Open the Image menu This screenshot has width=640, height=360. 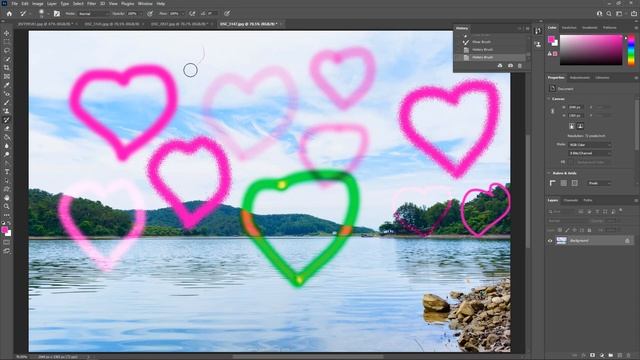[x=38, y=3]
